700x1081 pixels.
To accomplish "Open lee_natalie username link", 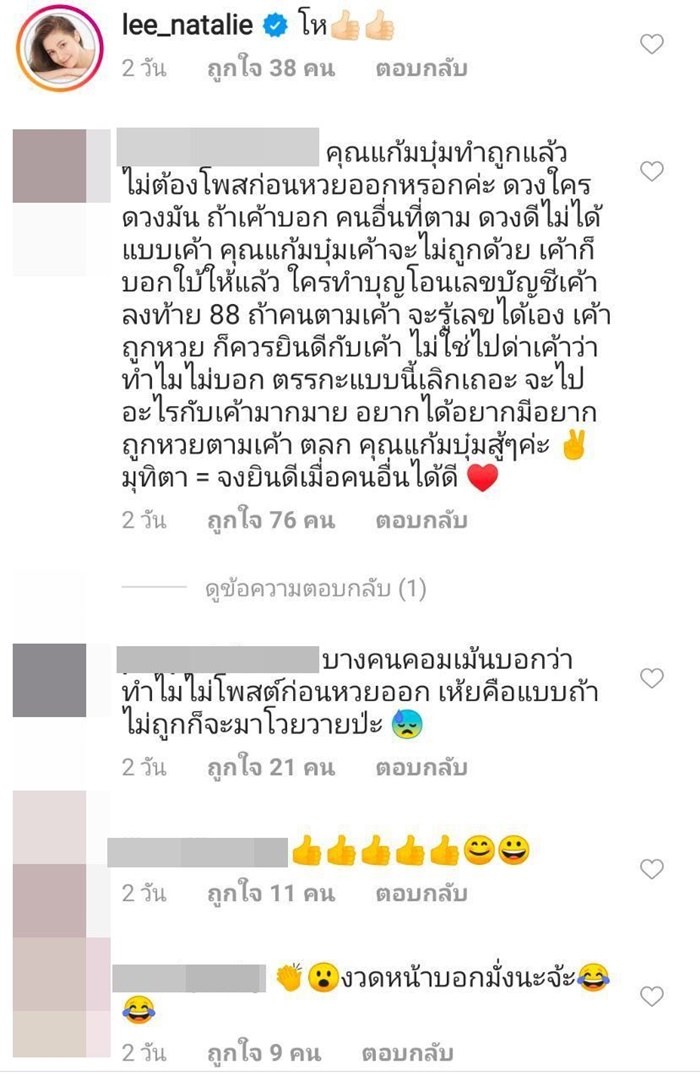I will click(187, 26).
